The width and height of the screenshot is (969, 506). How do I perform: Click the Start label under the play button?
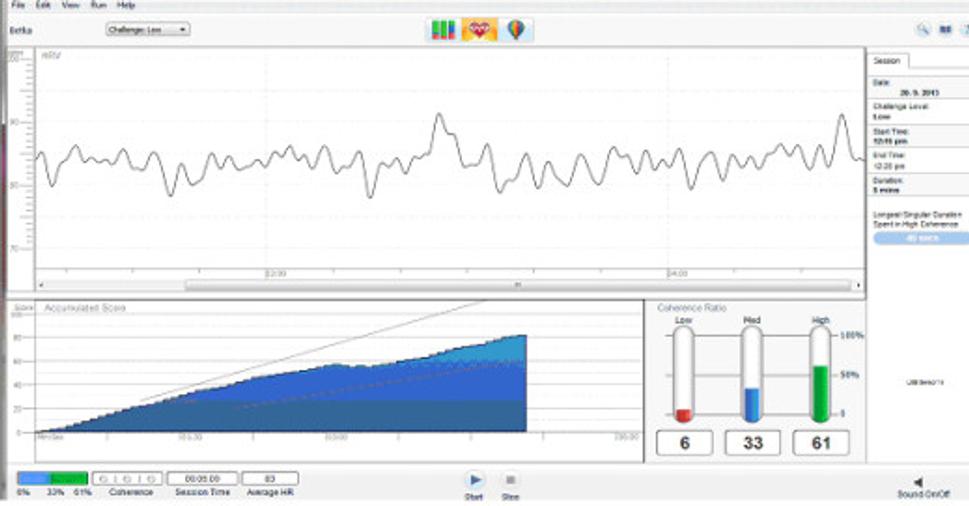(x=474, y=496)
